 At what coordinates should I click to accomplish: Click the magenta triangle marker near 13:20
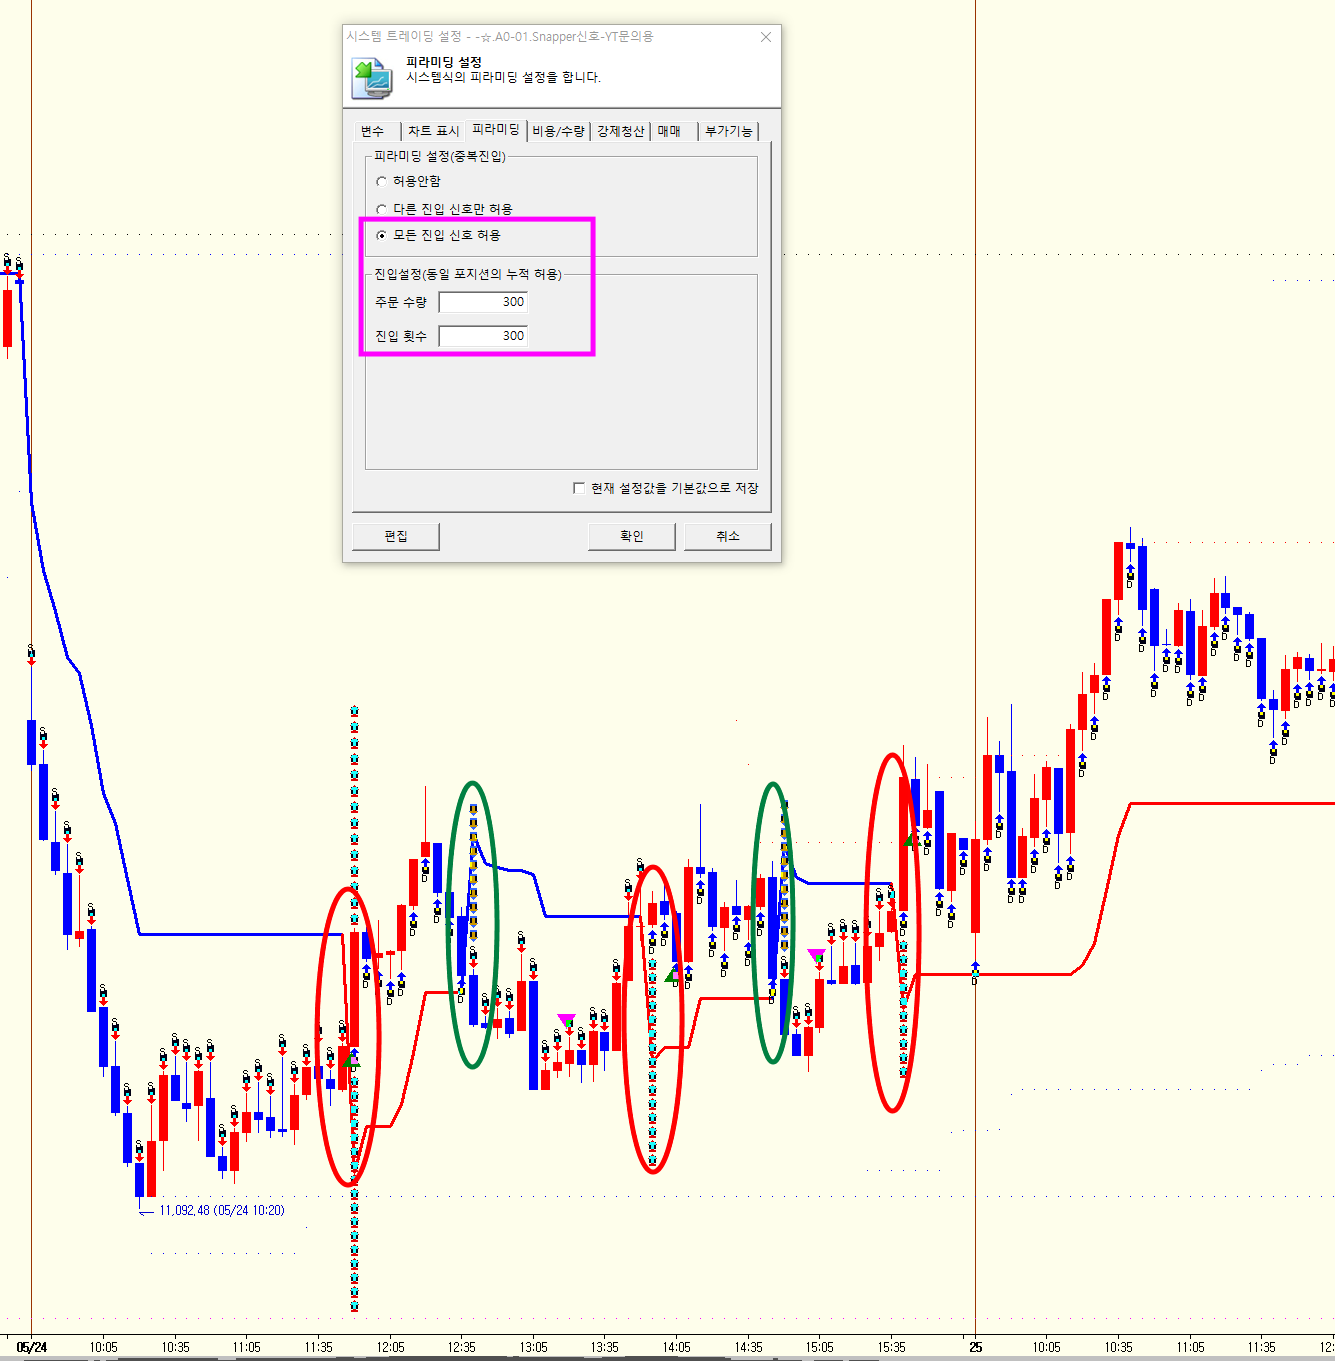(566, 1020)
